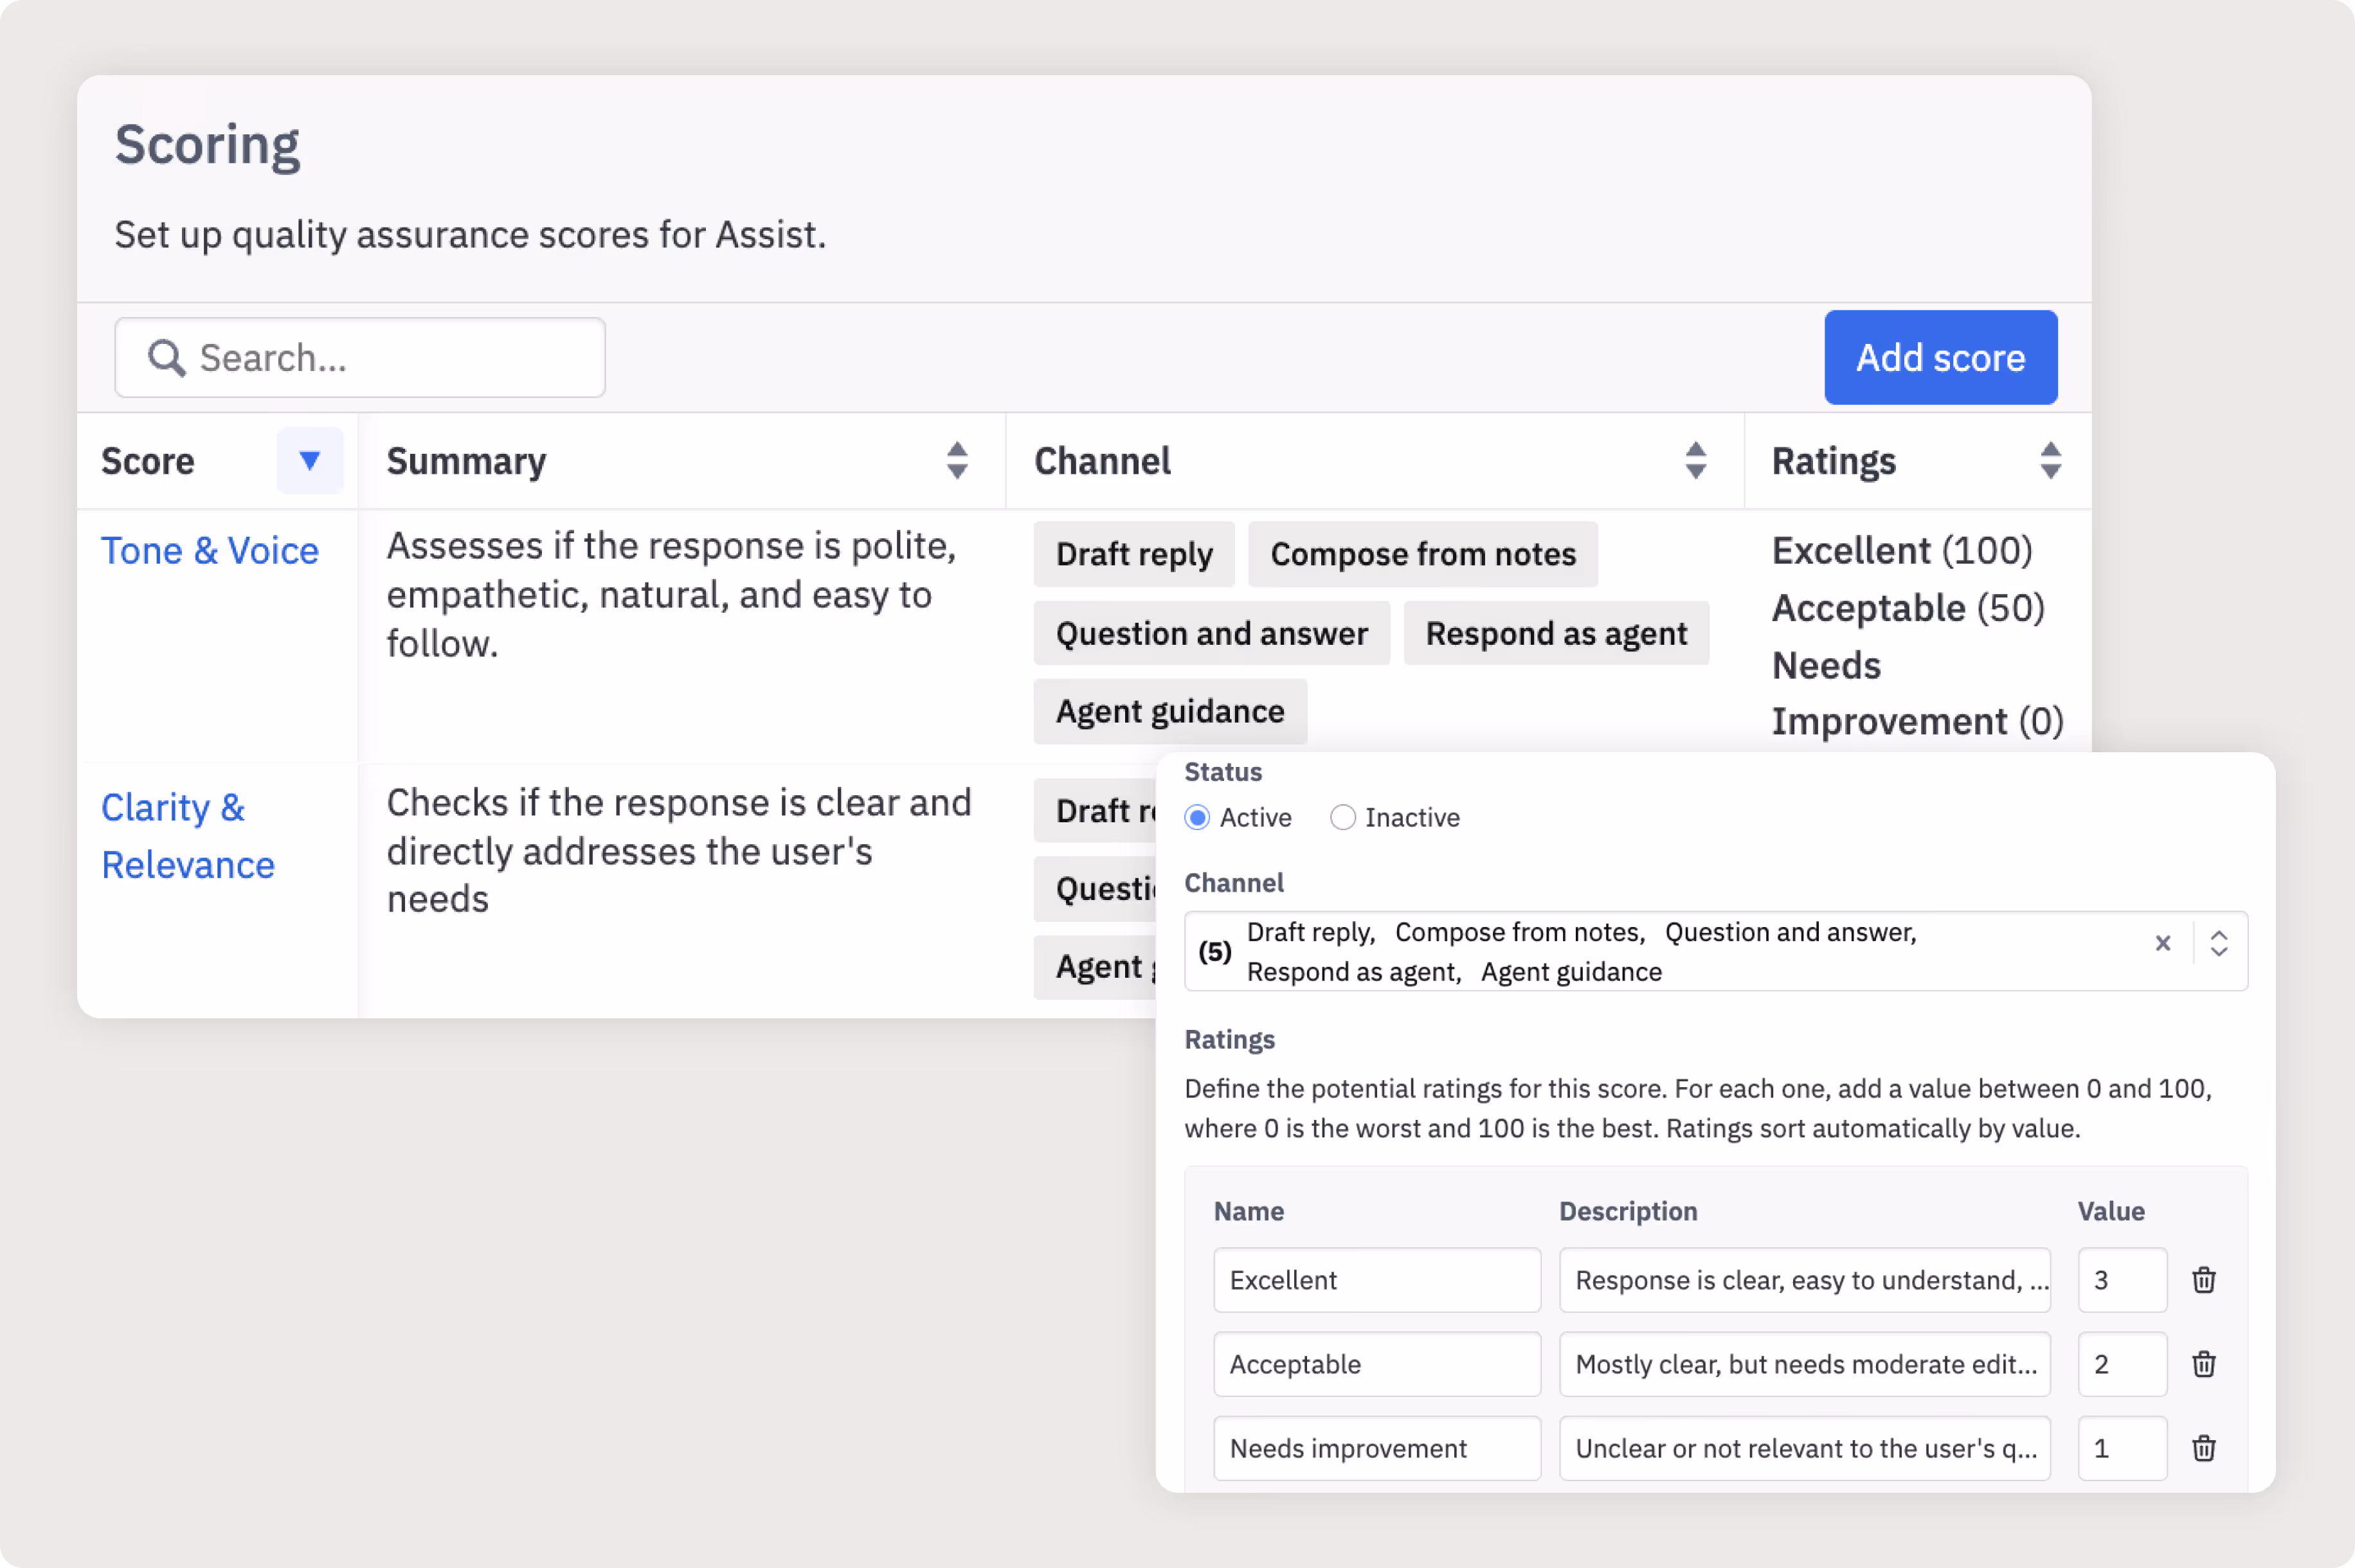Screen dimensions: 2355x1568
Task: Click the Add score button
Action: coord(1940,357)
